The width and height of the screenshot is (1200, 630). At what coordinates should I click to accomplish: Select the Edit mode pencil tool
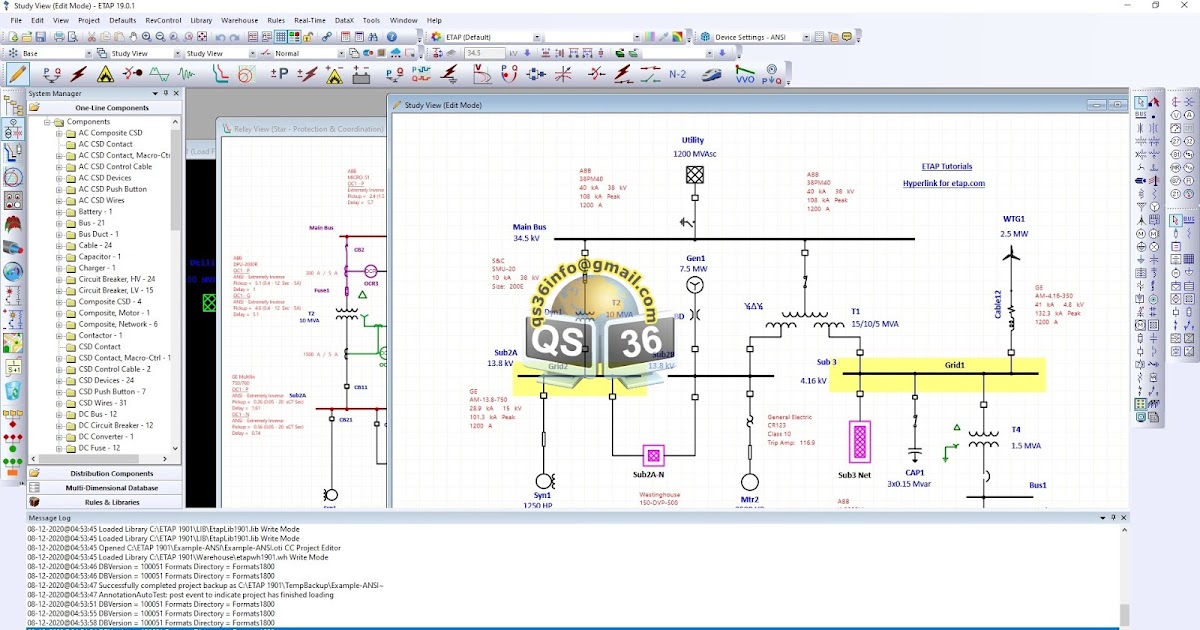click(x=17, y=74)
